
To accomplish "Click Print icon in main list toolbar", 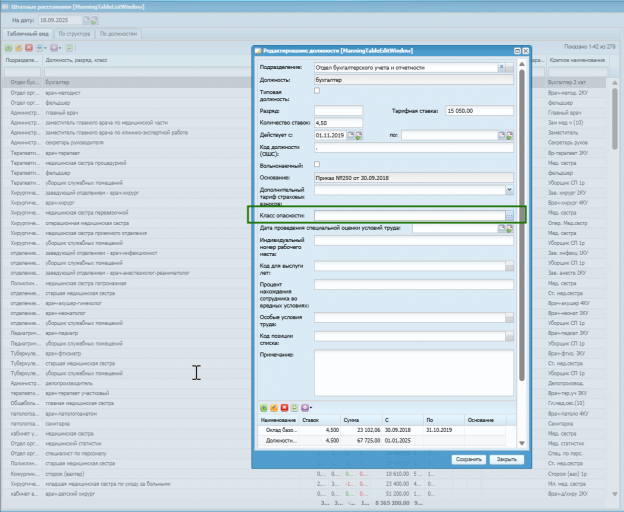I will coord(39,48).
